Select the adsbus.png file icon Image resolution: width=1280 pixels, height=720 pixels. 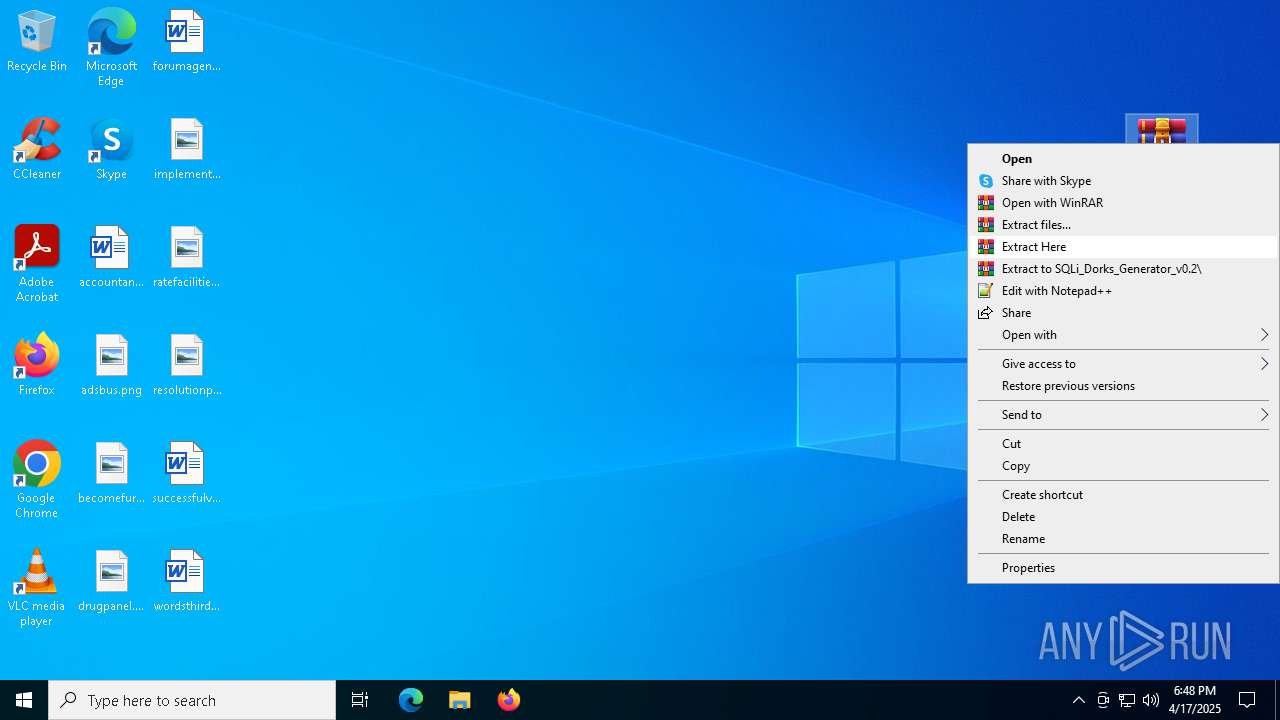[111, 366]
